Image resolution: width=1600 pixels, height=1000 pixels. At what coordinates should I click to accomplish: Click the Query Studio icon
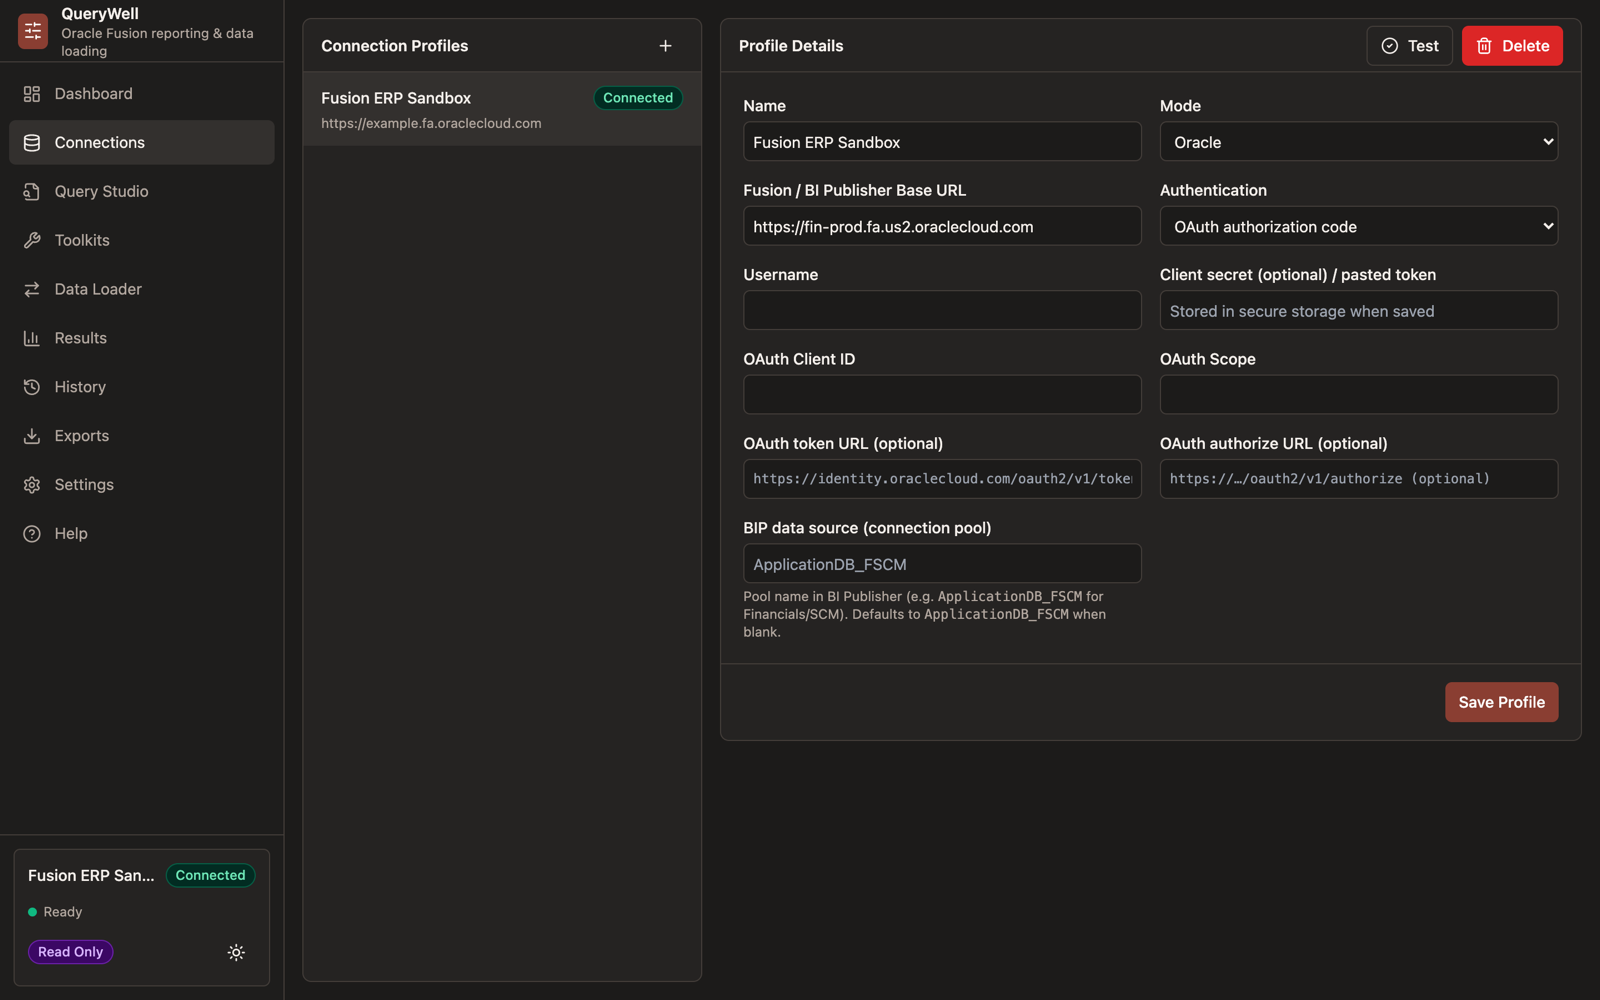[32, 192]
